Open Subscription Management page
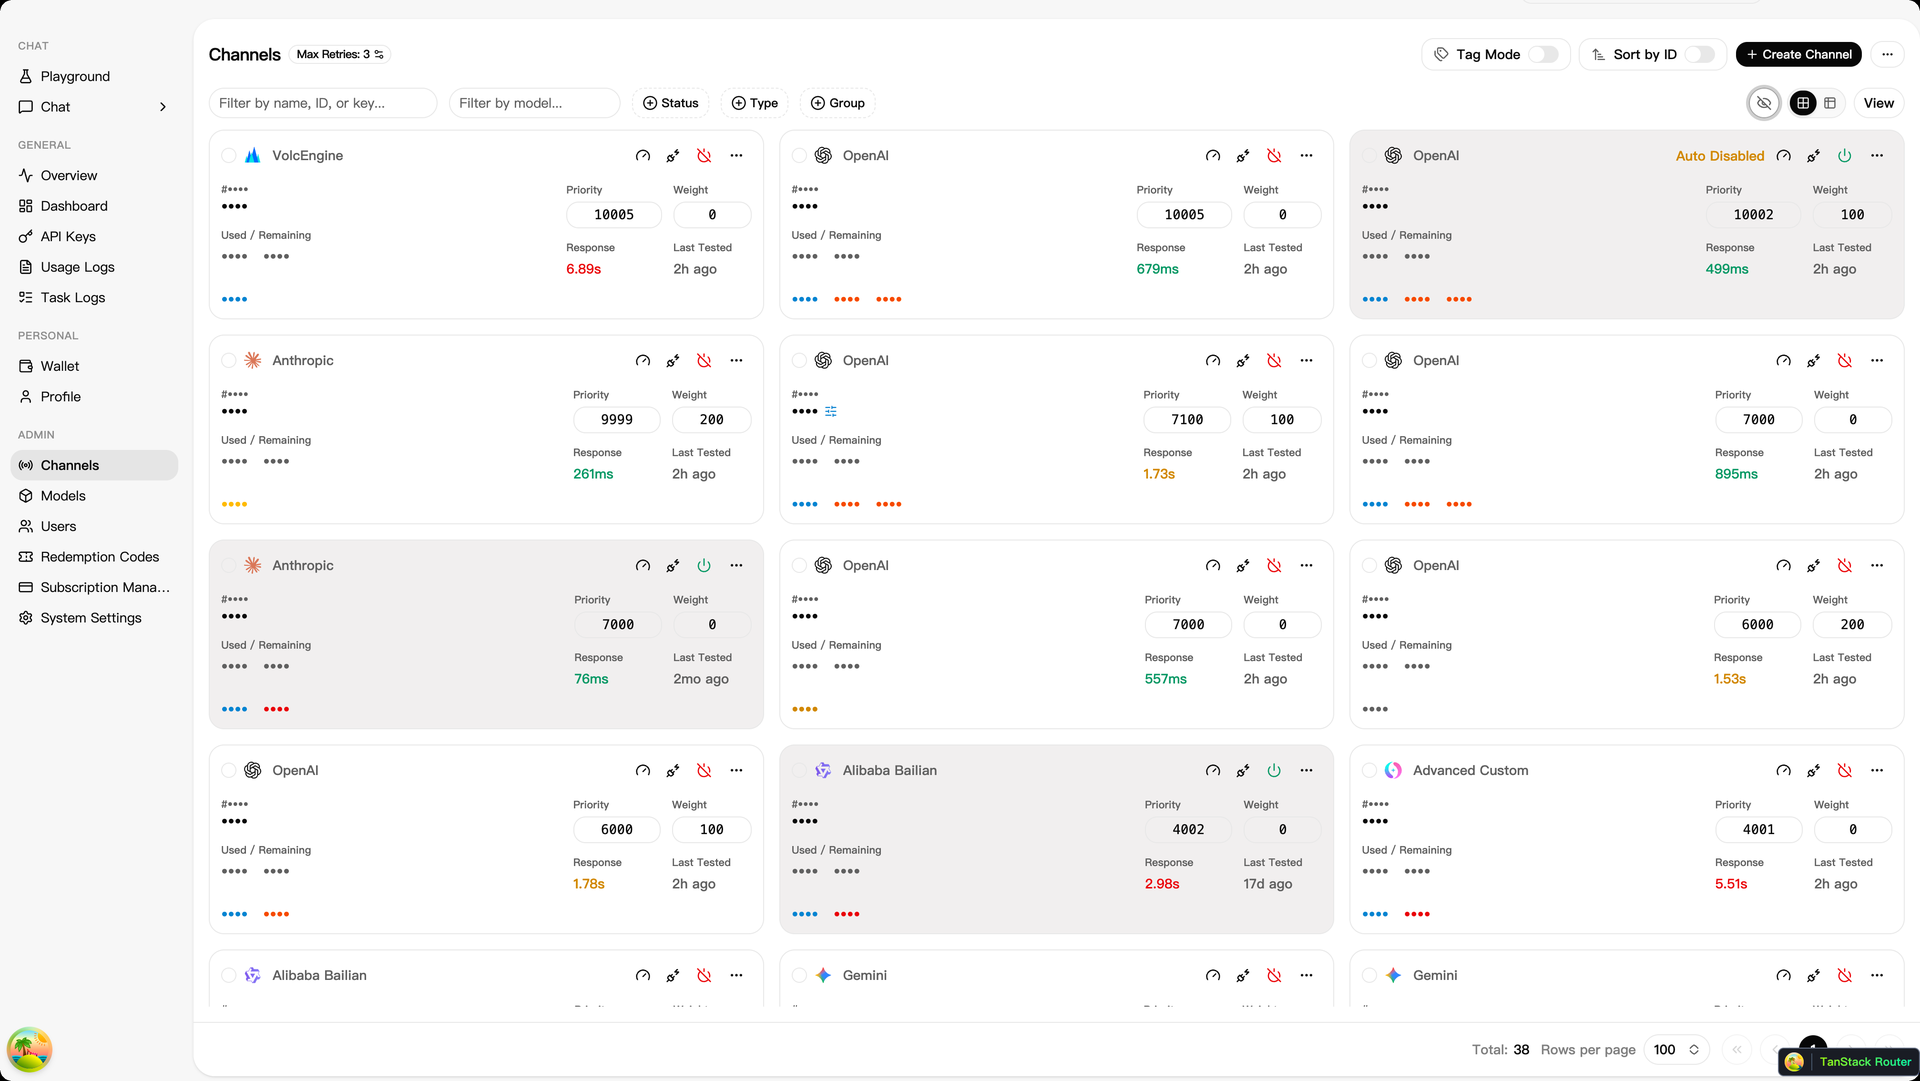Image resolution: width=1920 pixels, height=1081 pixels. (94, 588)
